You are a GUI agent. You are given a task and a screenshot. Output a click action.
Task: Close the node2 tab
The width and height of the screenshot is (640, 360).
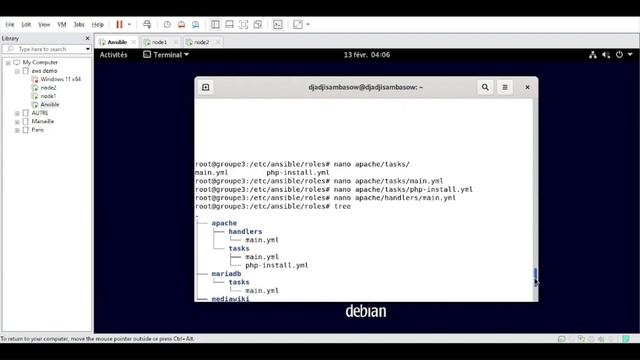pos(218,42)
